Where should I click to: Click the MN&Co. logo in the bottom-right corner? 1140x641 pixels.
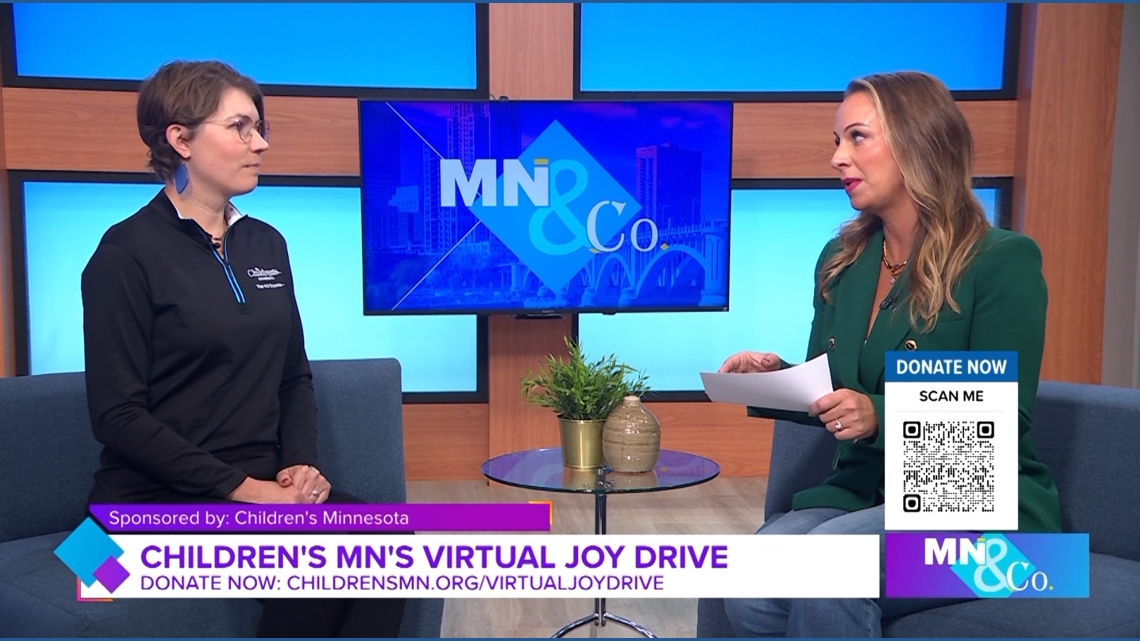pos(985,565)
